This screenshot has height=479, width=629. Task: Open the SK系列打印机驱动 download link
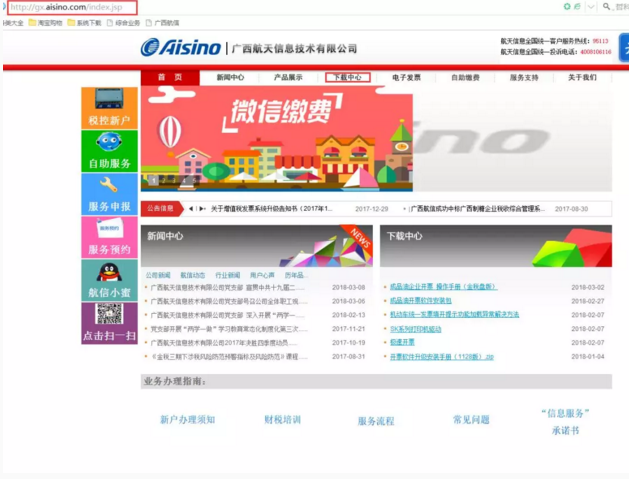[x=416, y=329]
